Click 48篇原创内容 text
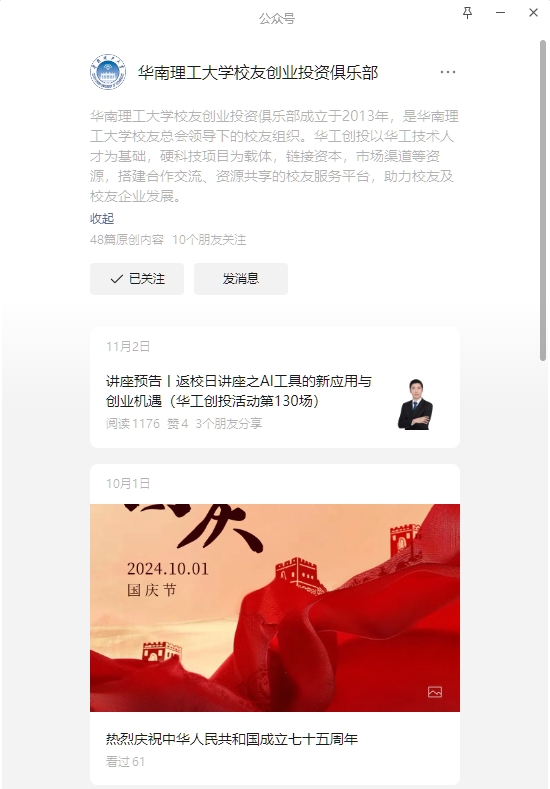This screenshot has height=789, width=550. point(127,240)
